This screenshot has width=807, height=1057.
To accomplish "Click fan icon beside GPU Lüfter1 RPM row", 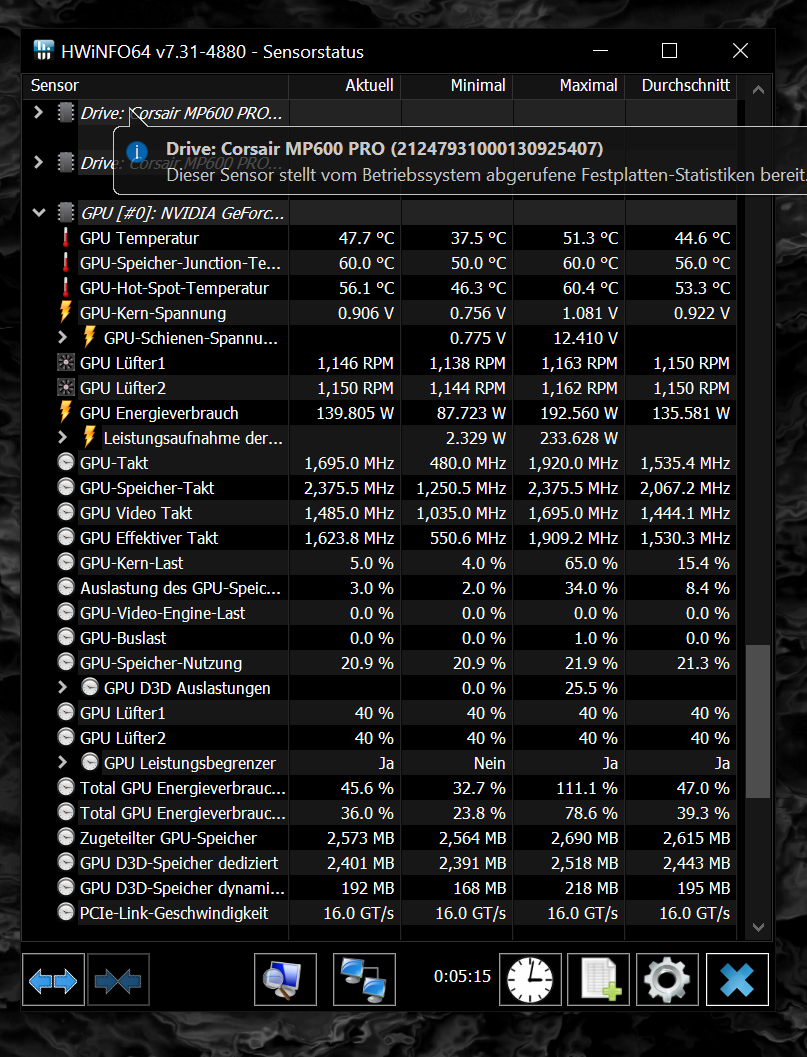I will (x=65, y=363).
